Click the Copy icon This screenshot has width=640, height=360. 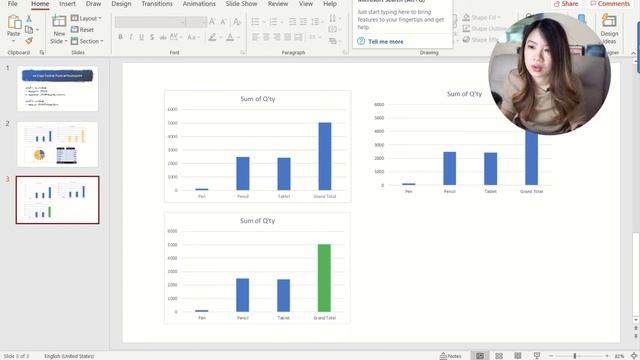pyautogui.click(x=29, y=29)
